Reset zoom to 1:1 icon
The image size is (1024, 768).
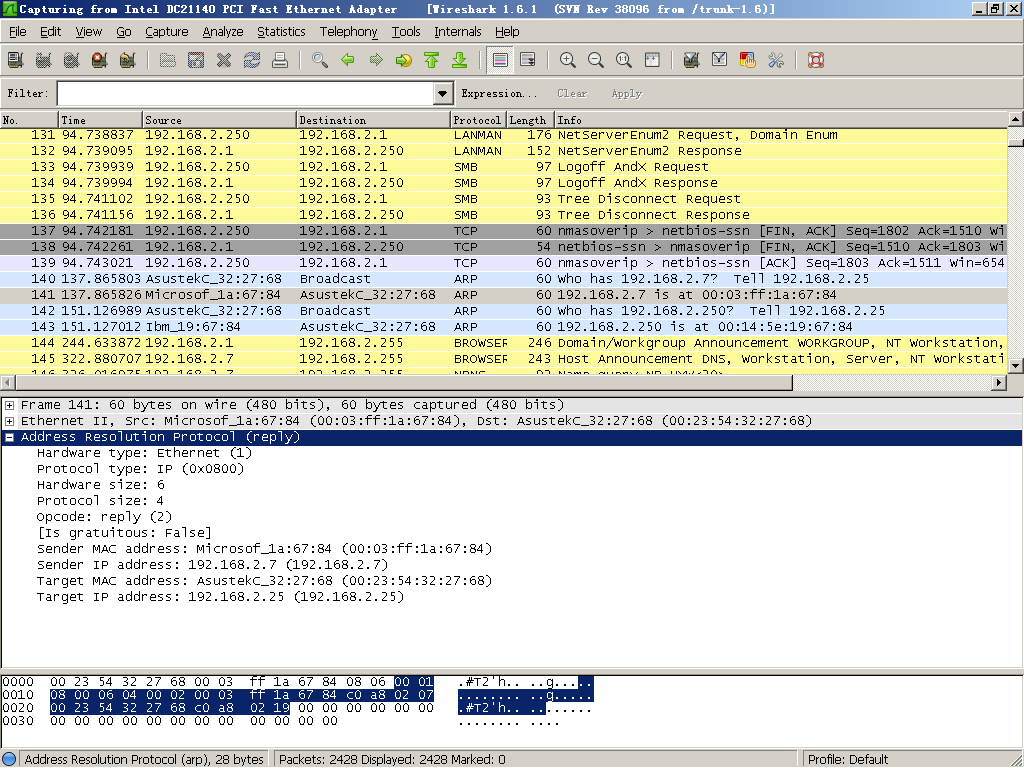click(x=624, y=60)
